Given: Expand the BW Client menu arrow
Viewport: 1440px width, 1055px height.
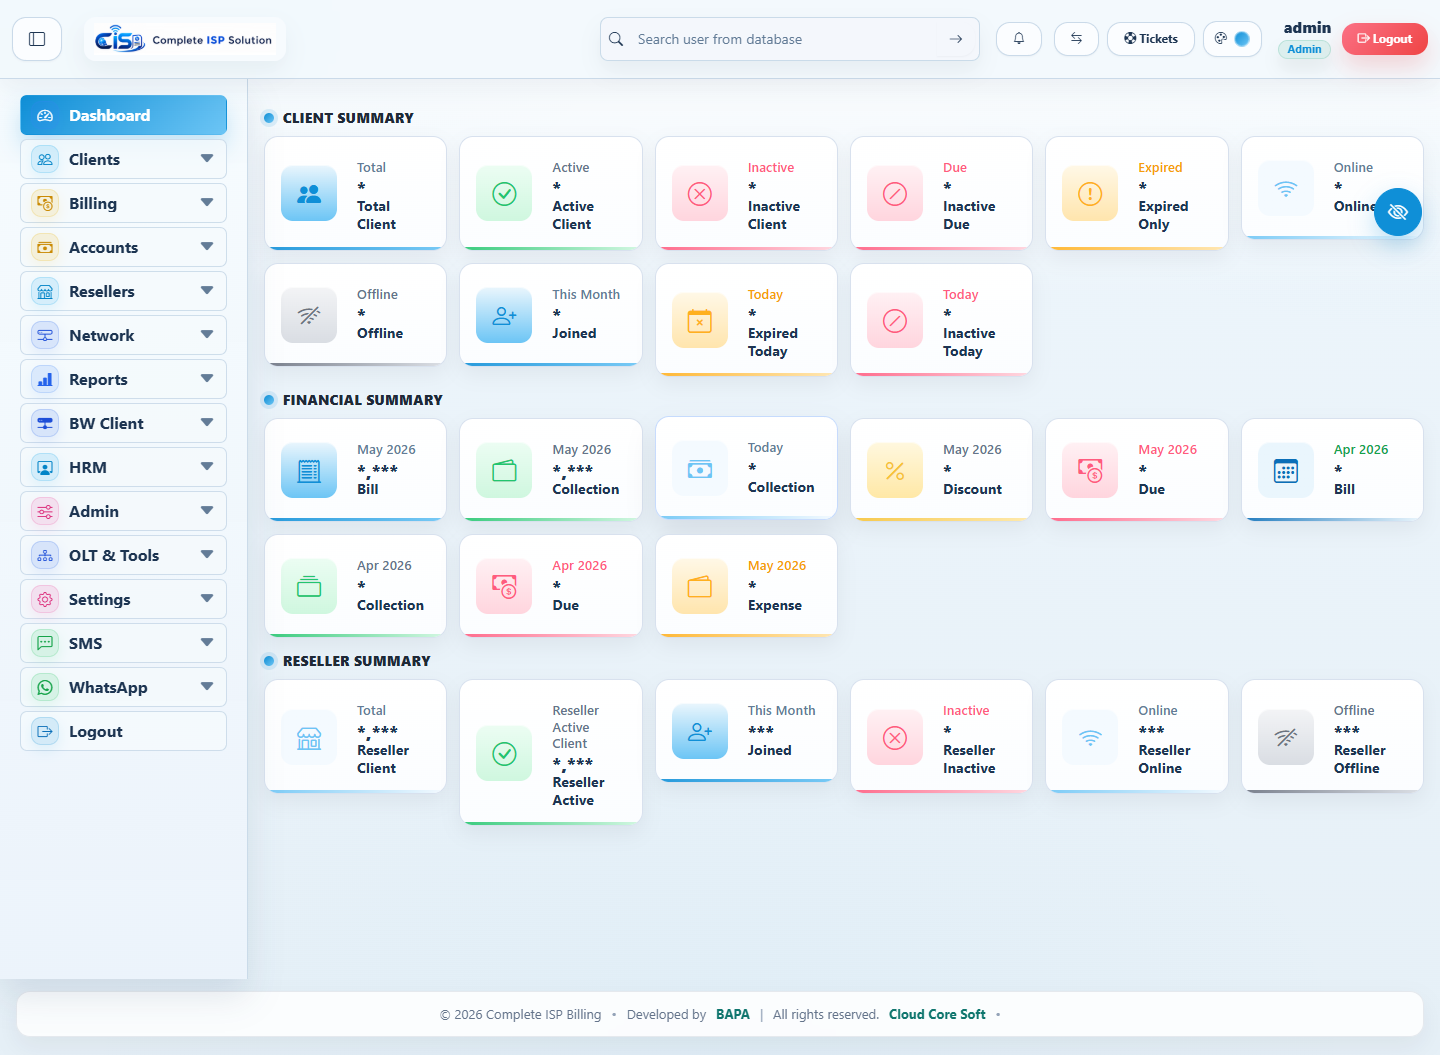Looking at the screenshot, I should click(207, 423).
